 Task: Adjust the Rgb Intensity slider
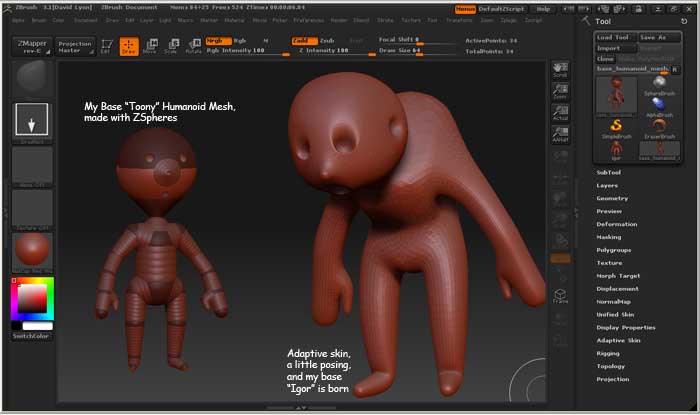(248, 51)
